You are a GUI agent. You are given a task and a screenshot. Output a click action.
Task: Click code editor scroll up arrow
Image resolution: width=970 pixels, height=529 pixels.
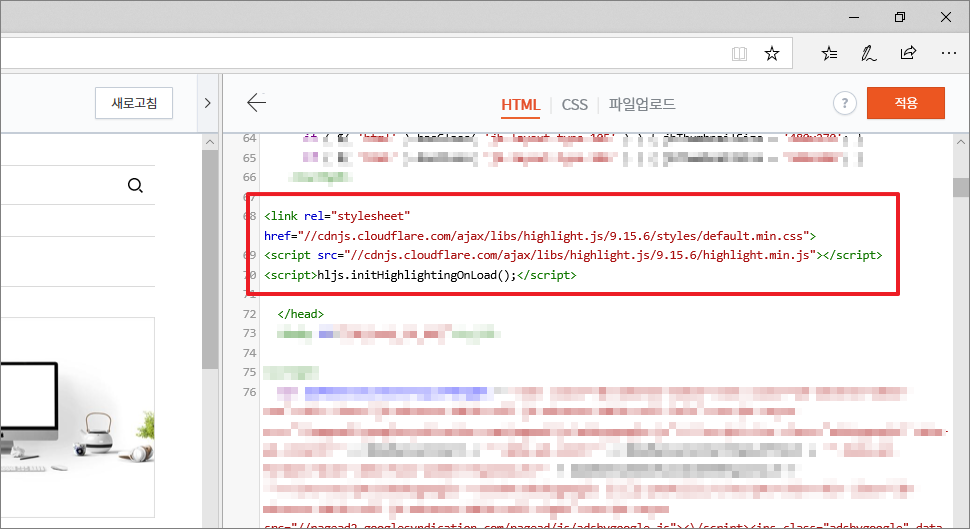[x=961, y=142]
